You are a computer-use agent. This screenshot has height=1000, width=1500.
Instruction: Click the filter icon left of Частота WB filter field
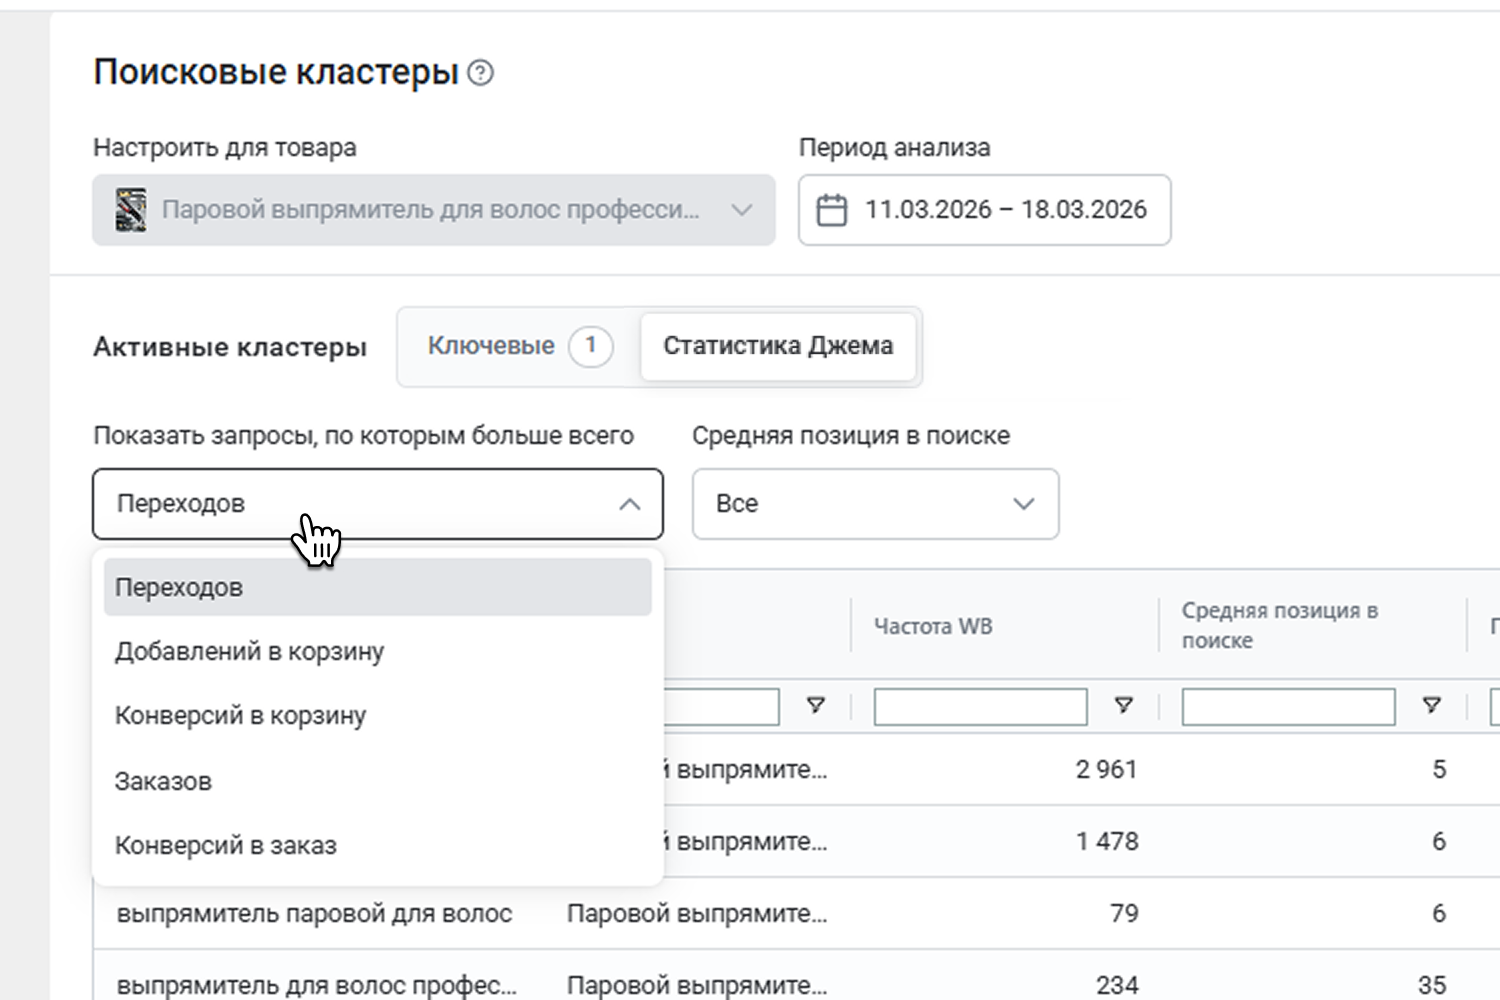tap(815, 706)
